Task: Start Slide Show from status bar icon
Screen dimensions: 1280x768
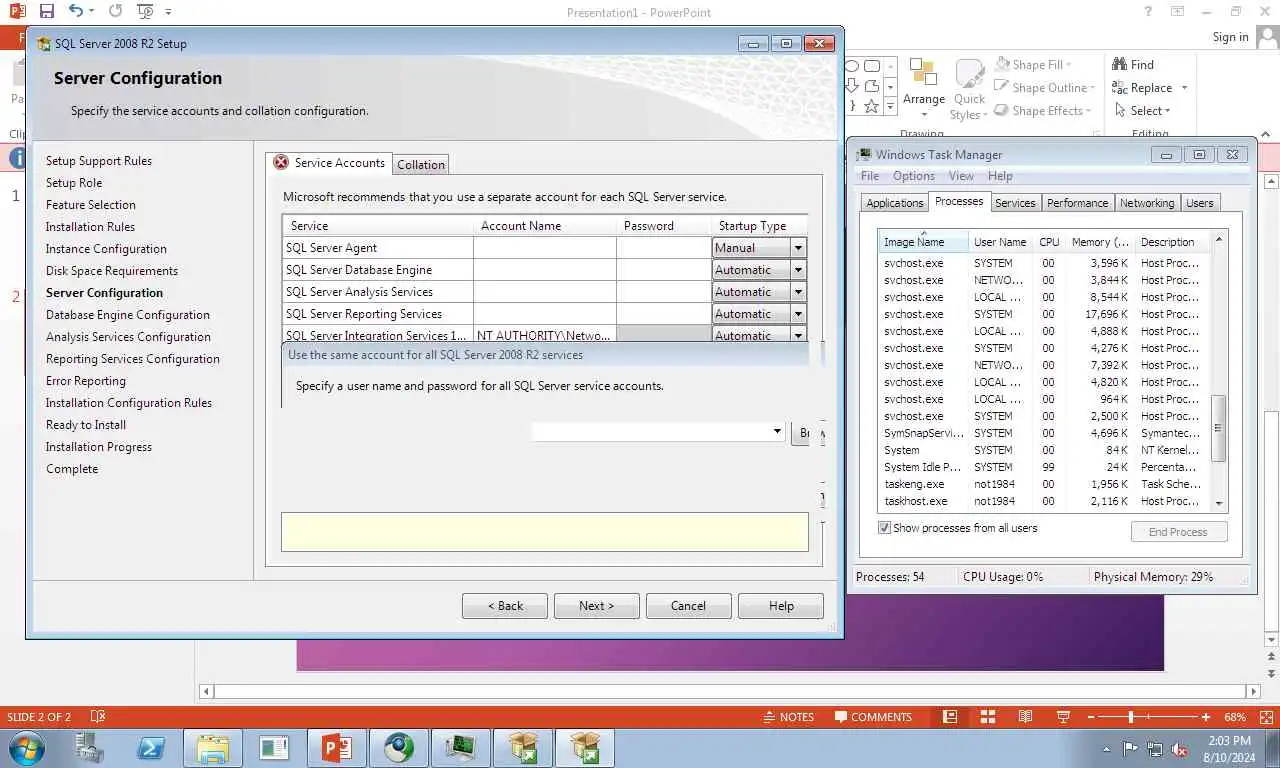Action: point(1062,717)
